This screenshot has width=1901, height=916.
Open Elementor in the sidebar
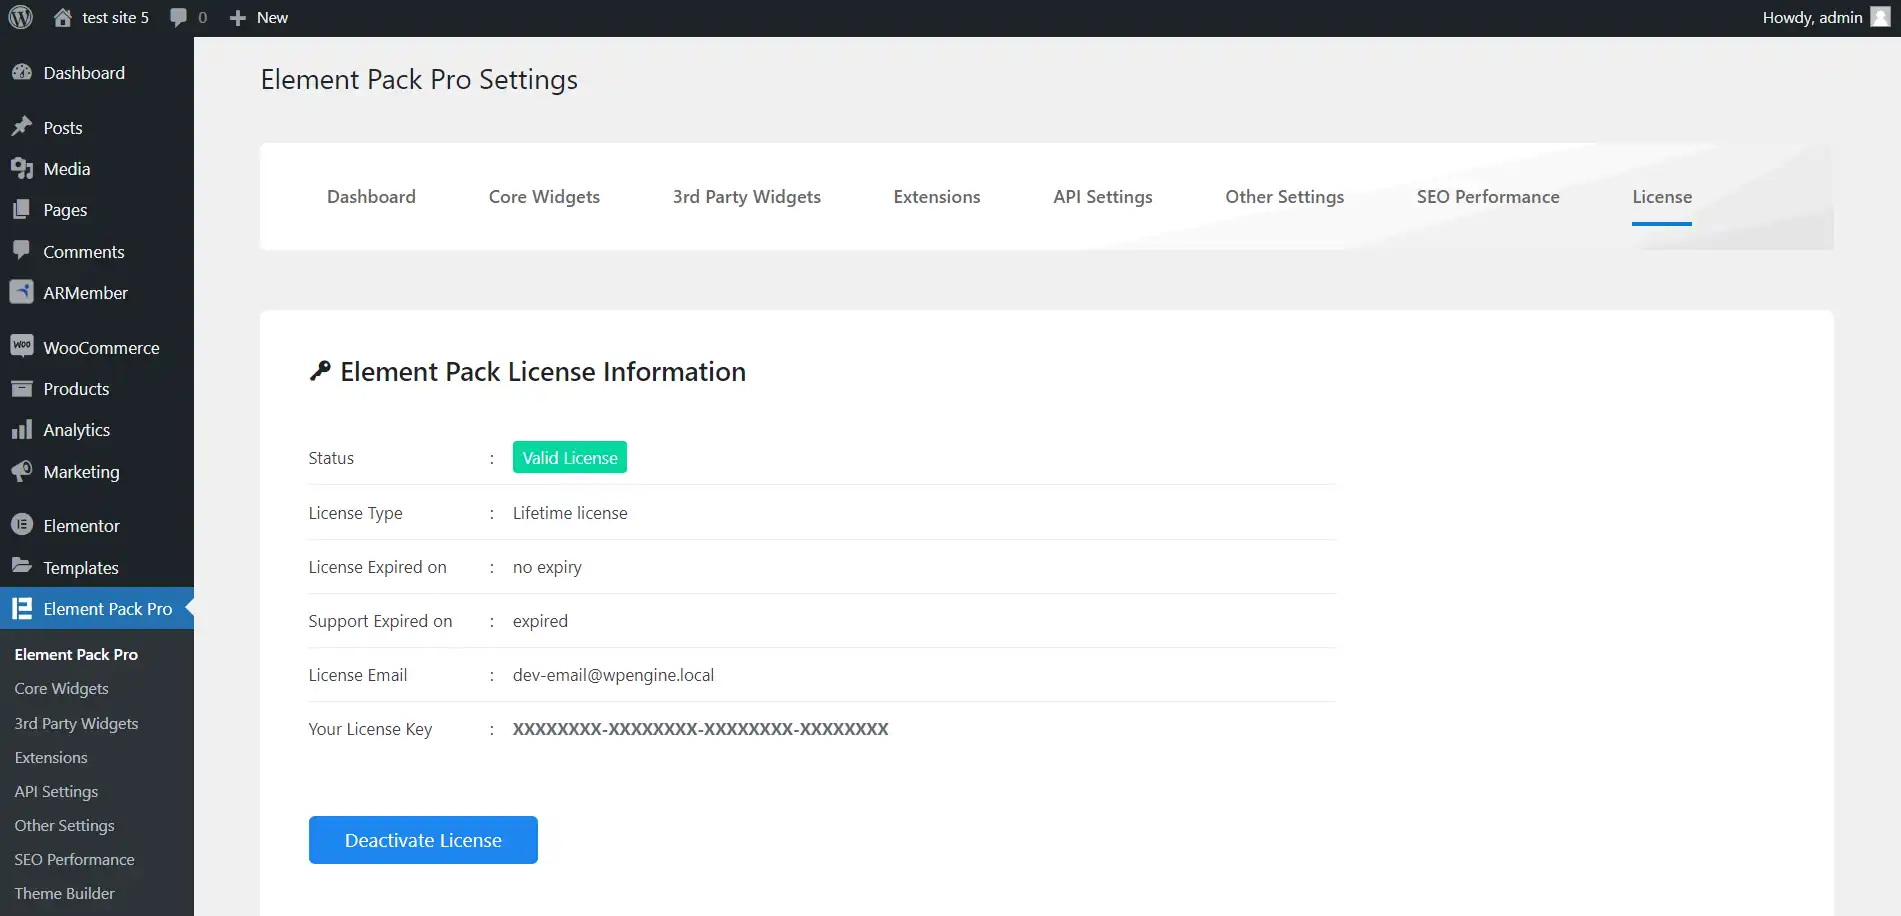(81, 526)
